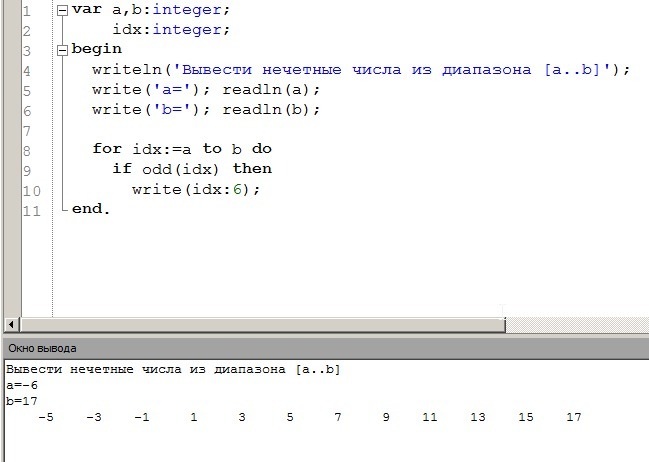Click line number 4 in the gutter
The width and height of the screenshot is (649, 462).
[x=26, y=70]
